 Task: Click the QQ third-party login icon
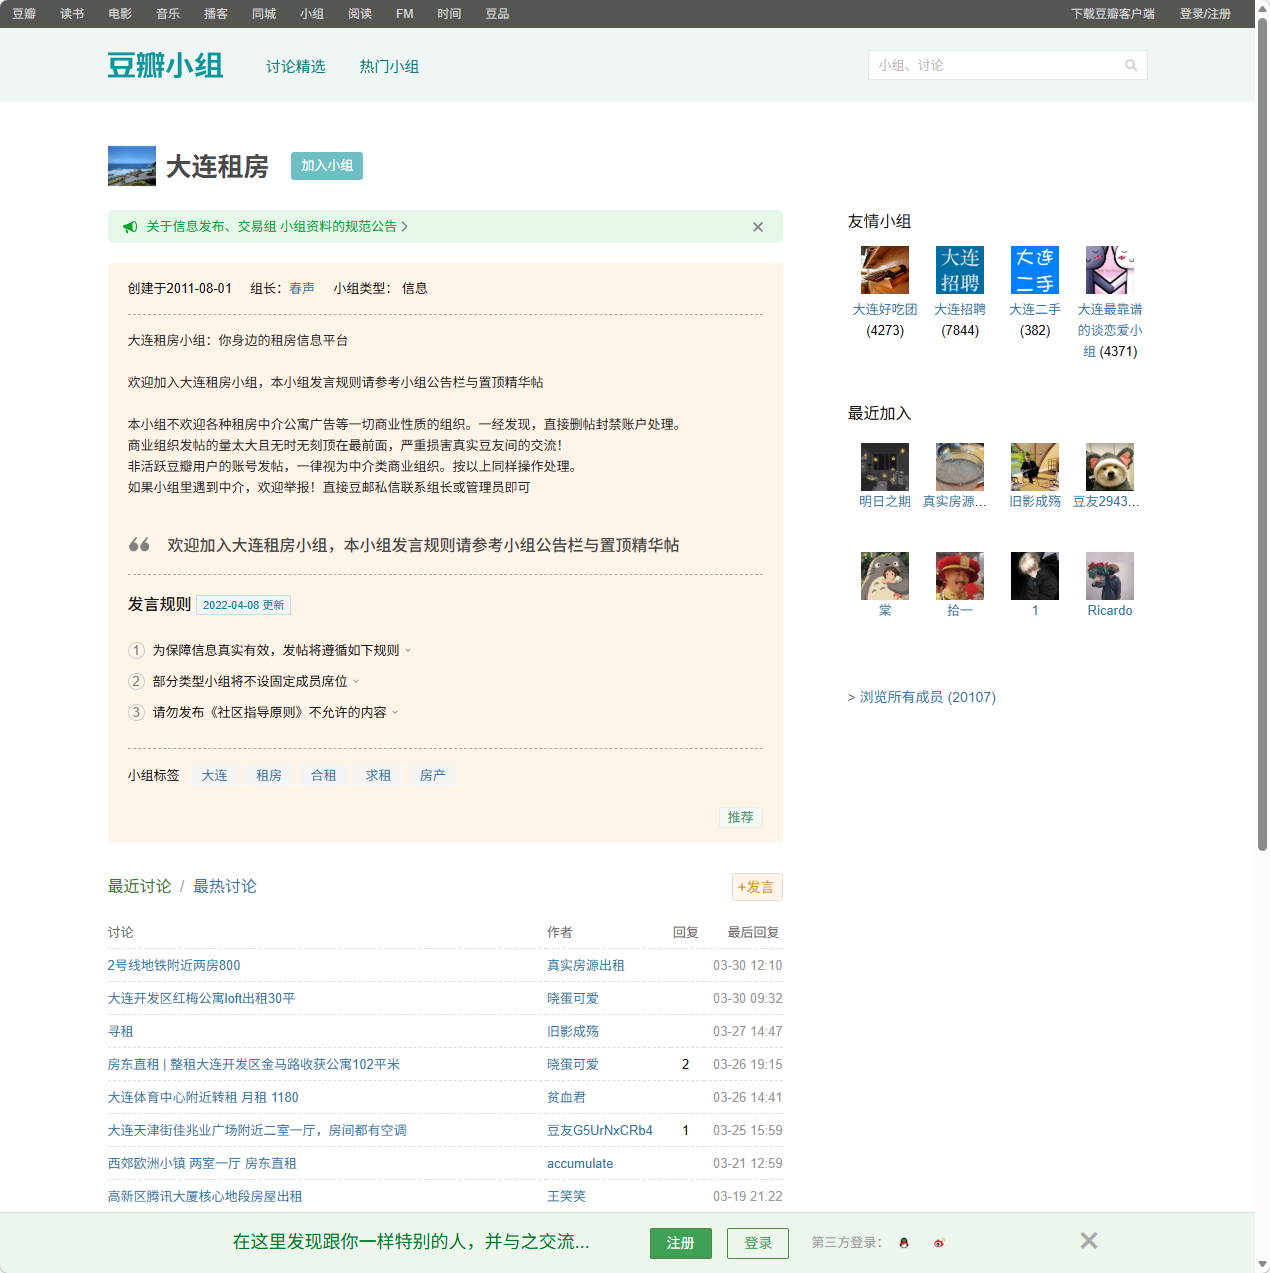coord(903,1243)
